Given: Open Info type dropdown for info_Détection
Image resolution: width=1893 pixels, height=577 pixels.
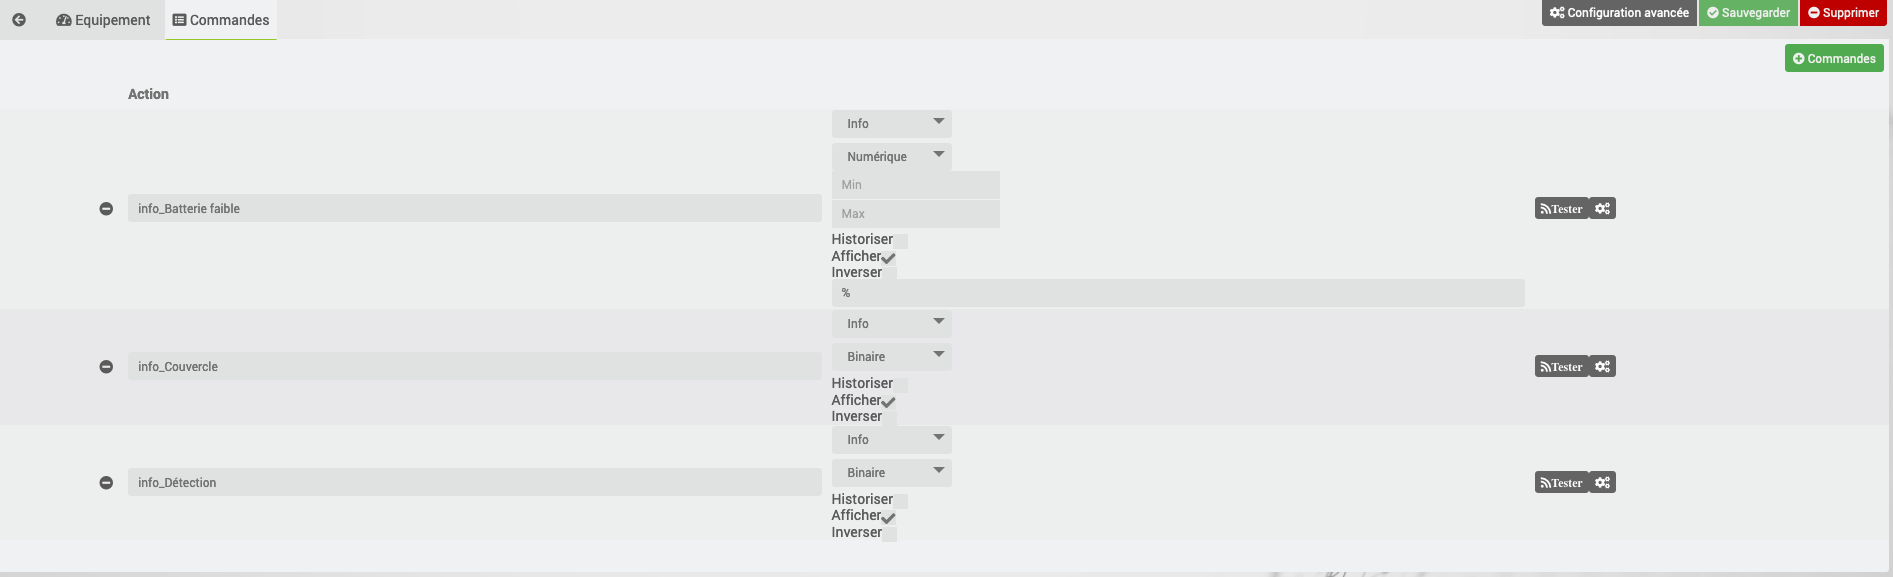Looking at the screenshot, I should (x=892, y=440).
